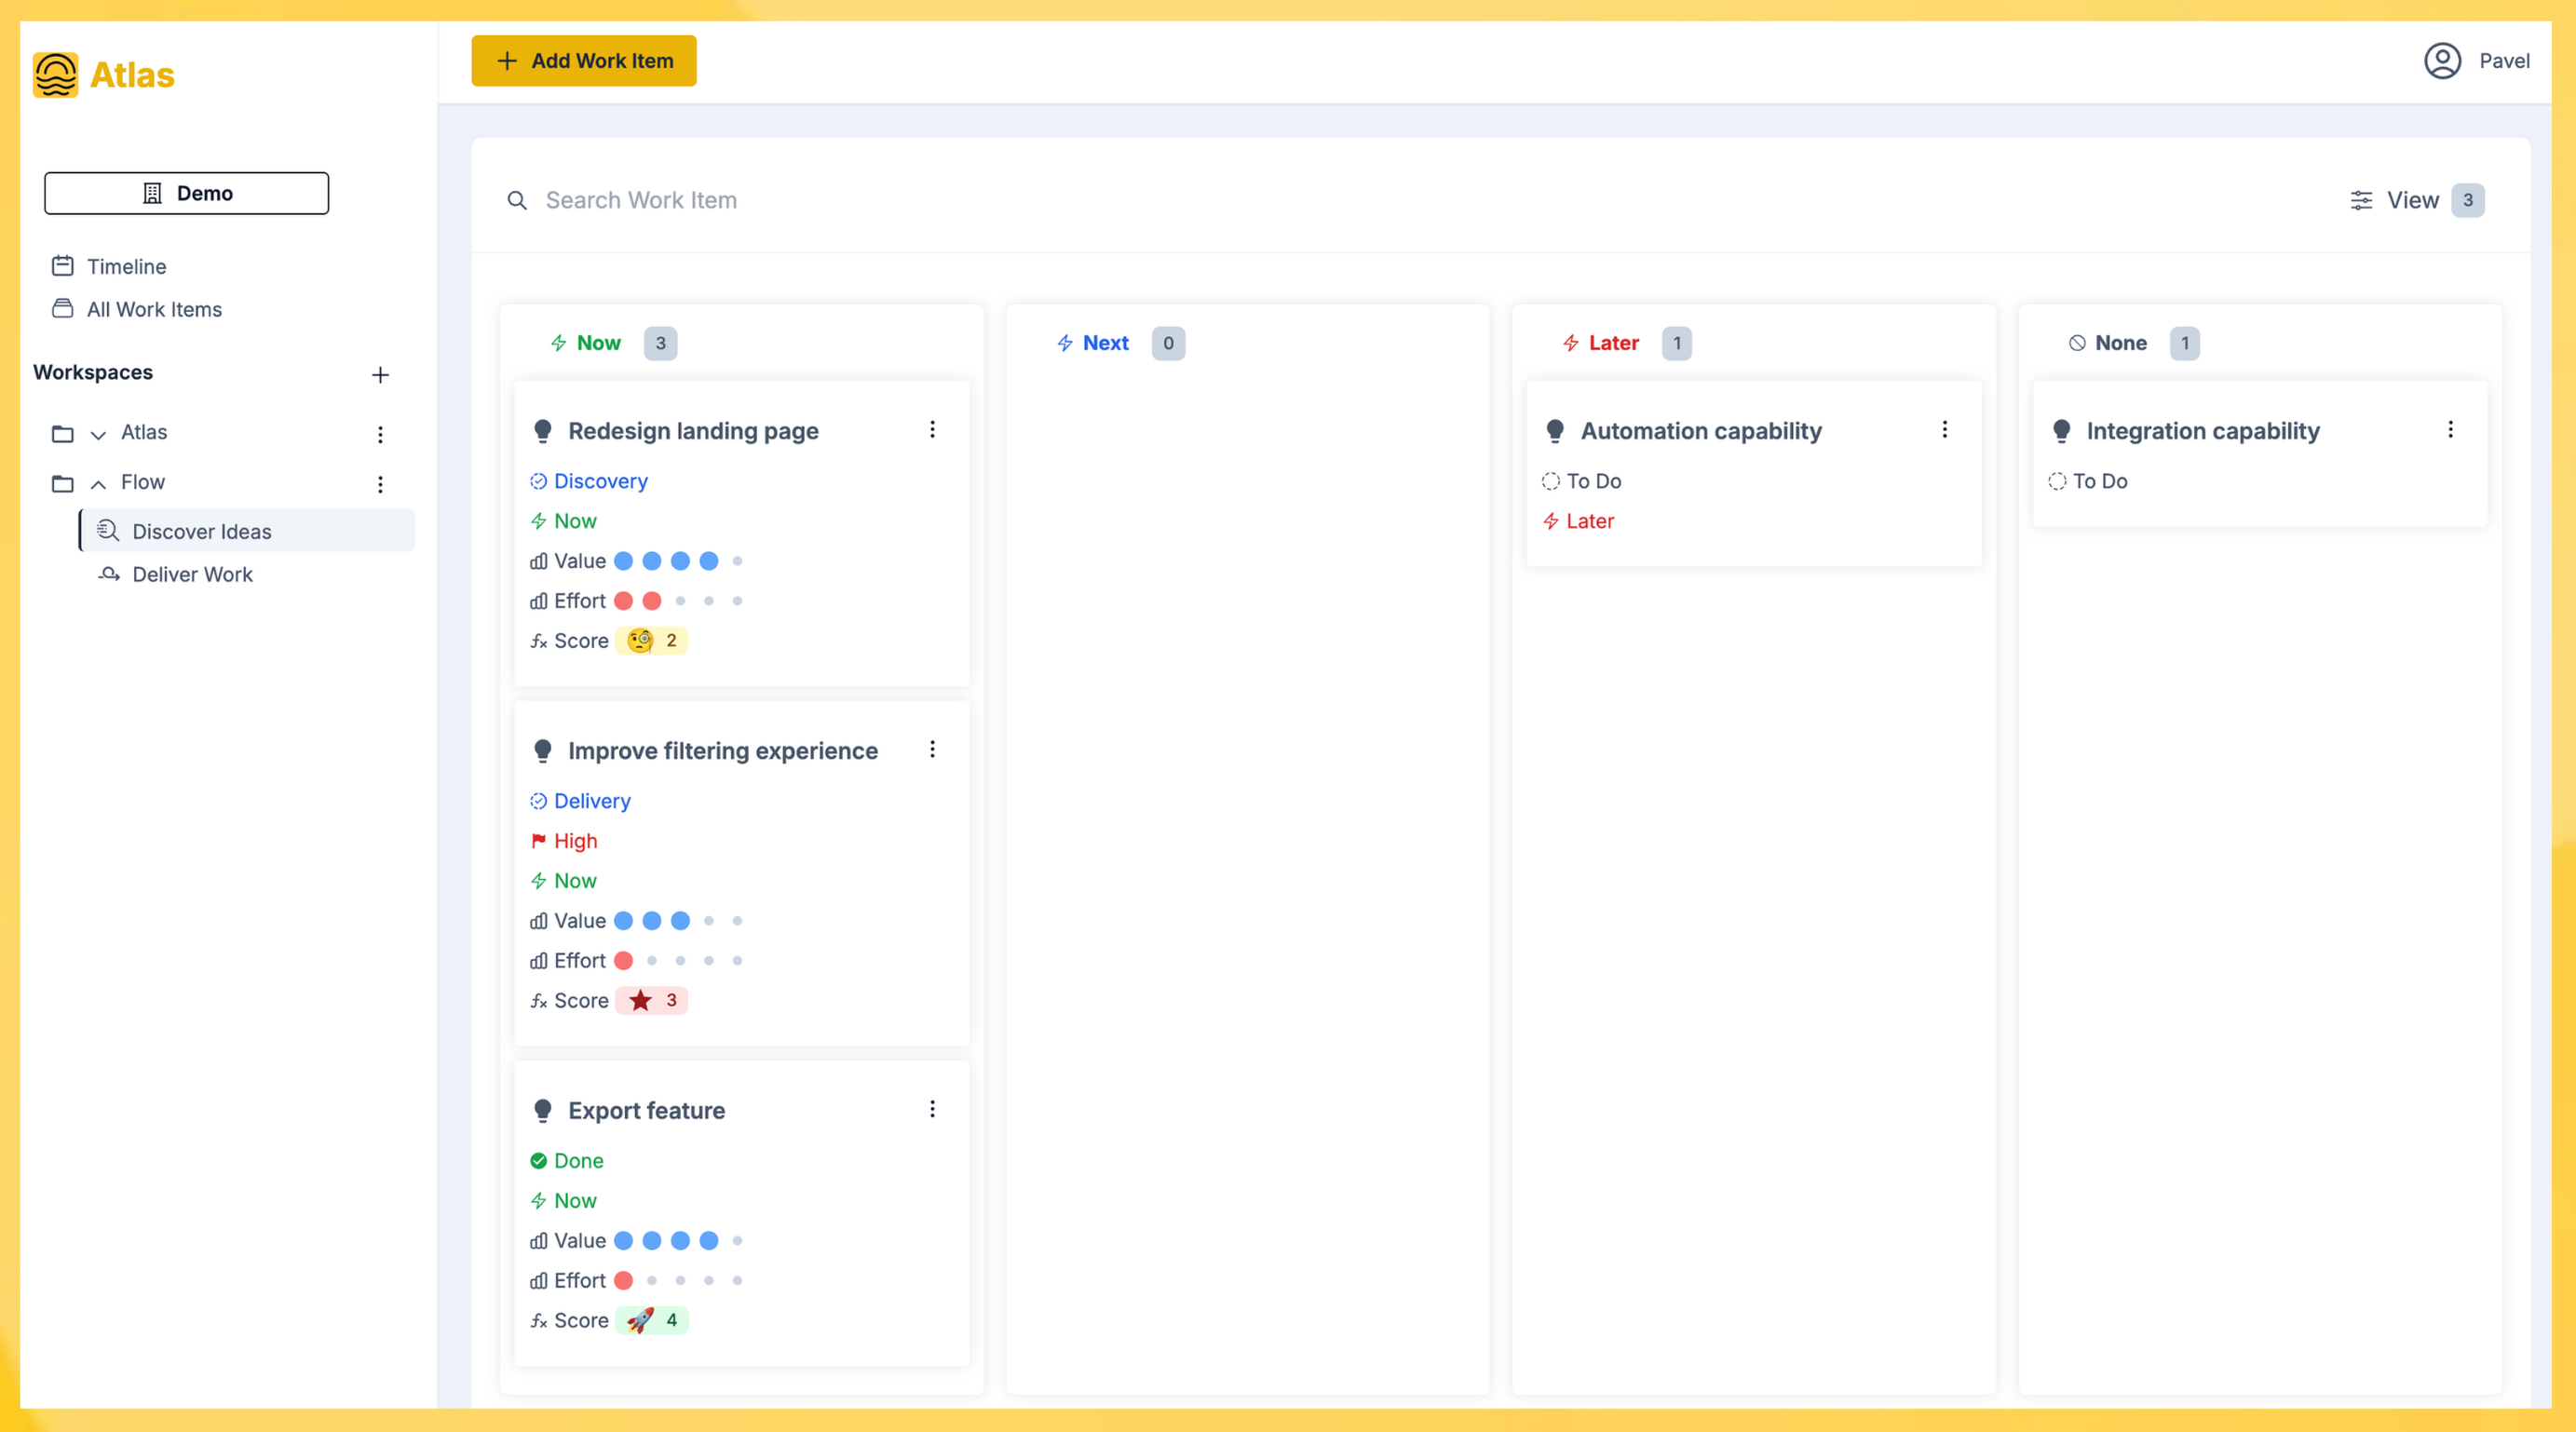
Task: Open the Demo organization selector
Action: [x=186, y=193]
